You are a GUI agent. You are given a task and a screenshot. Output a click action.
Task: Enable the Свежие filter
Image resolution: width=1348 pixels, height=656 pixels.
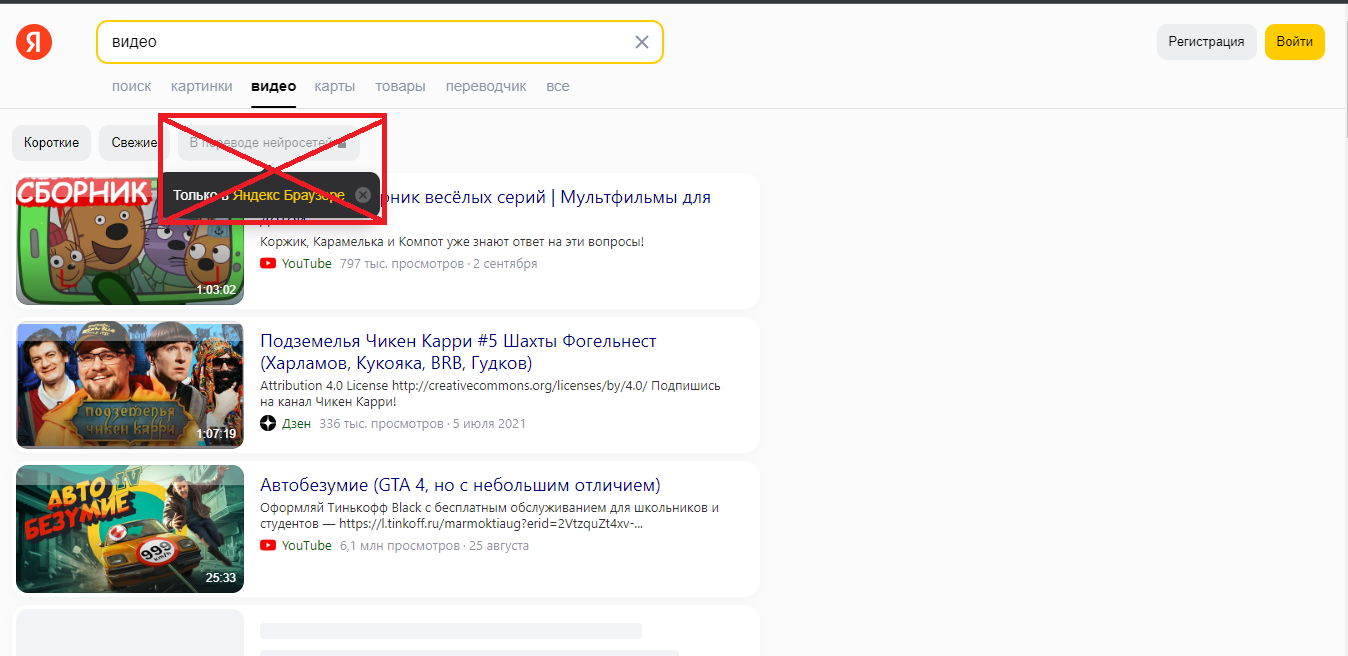coord(133,142)
